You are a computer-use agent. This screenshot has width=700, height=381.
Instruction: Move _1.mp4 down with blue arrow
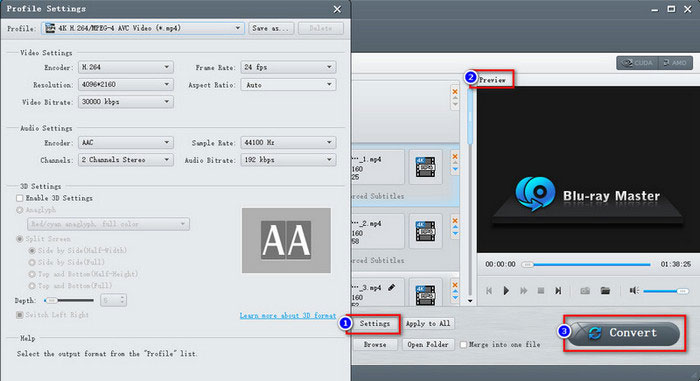point(455,169)
